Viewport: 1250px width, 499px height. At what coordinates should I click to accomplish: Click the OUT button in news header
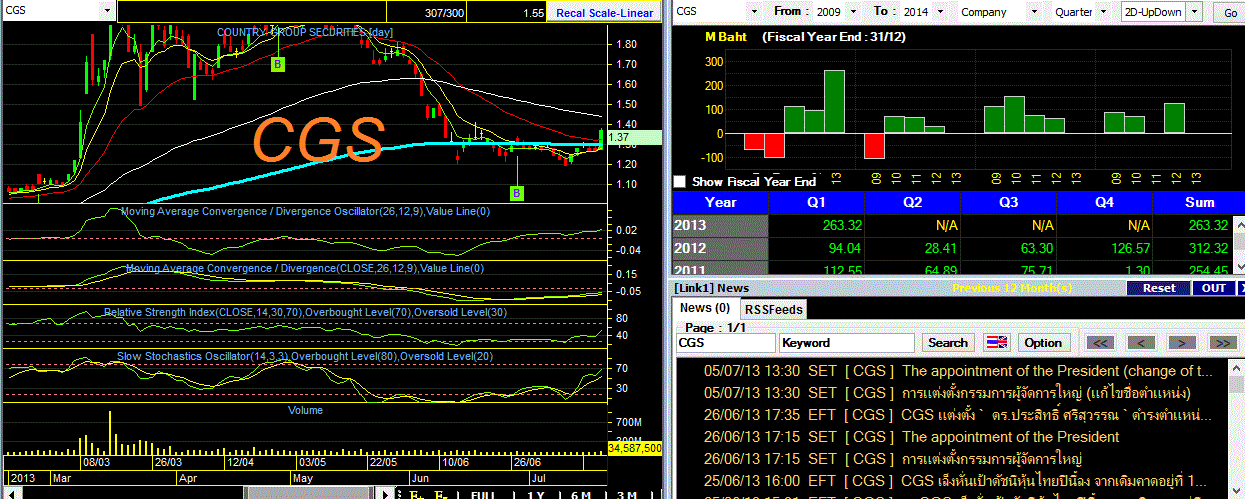tap(1213, 288)
